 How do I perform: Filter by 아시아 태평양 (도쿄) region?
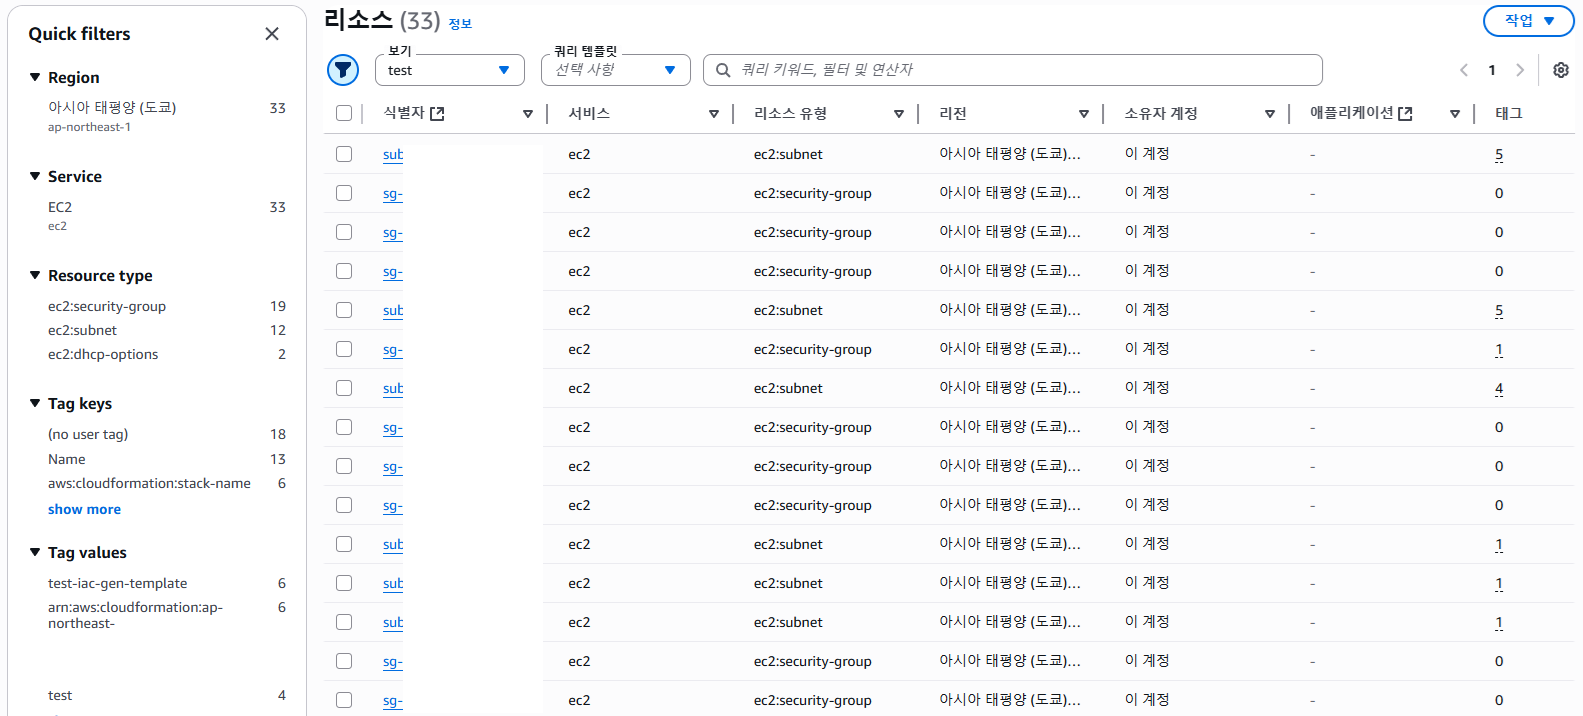[112, 107]
